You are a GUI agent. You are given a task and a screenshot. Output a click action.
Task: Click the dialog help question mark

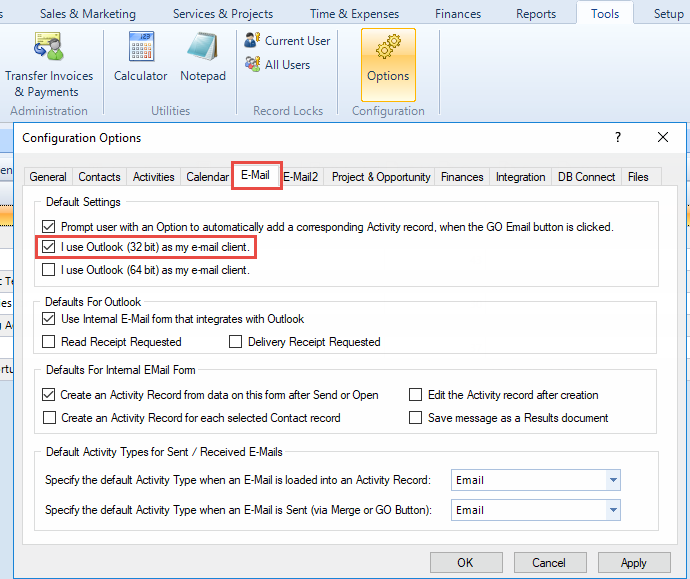click(618, 137)
